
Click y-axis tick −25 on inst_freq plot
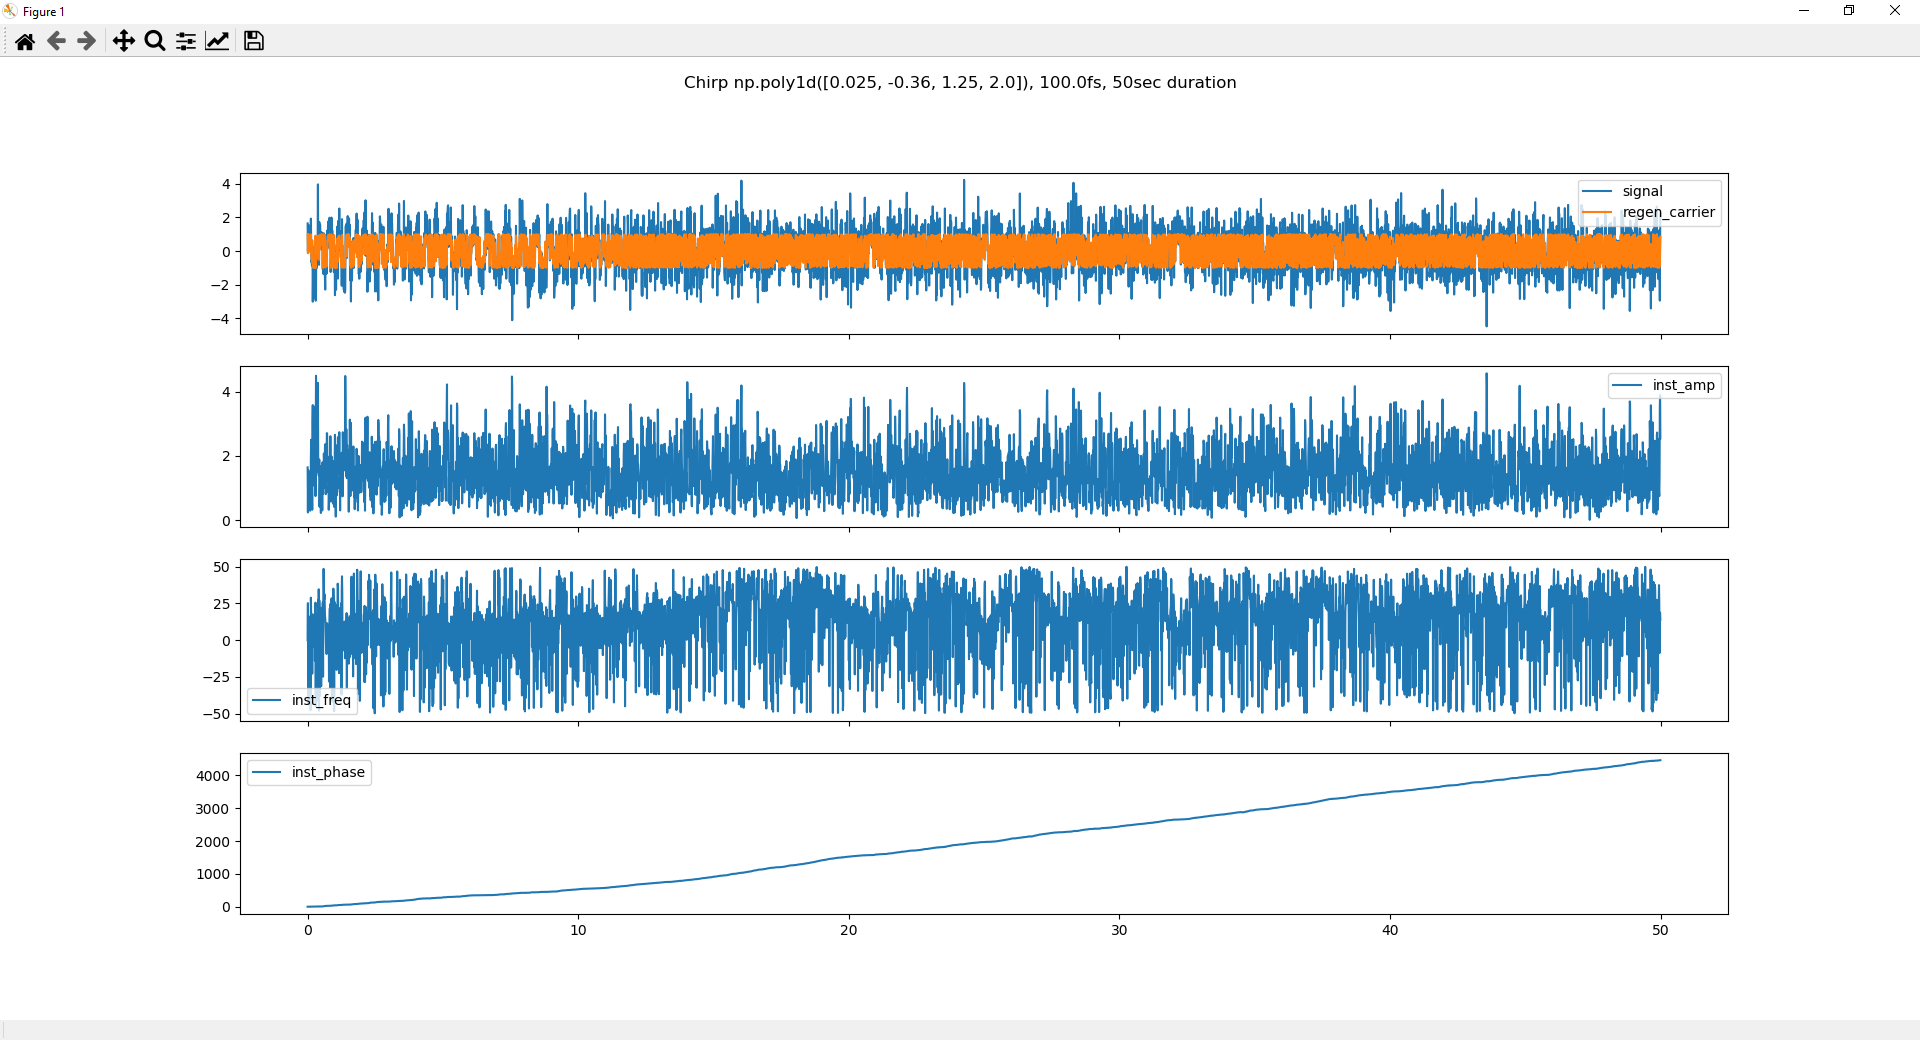[x=216, y=677]
